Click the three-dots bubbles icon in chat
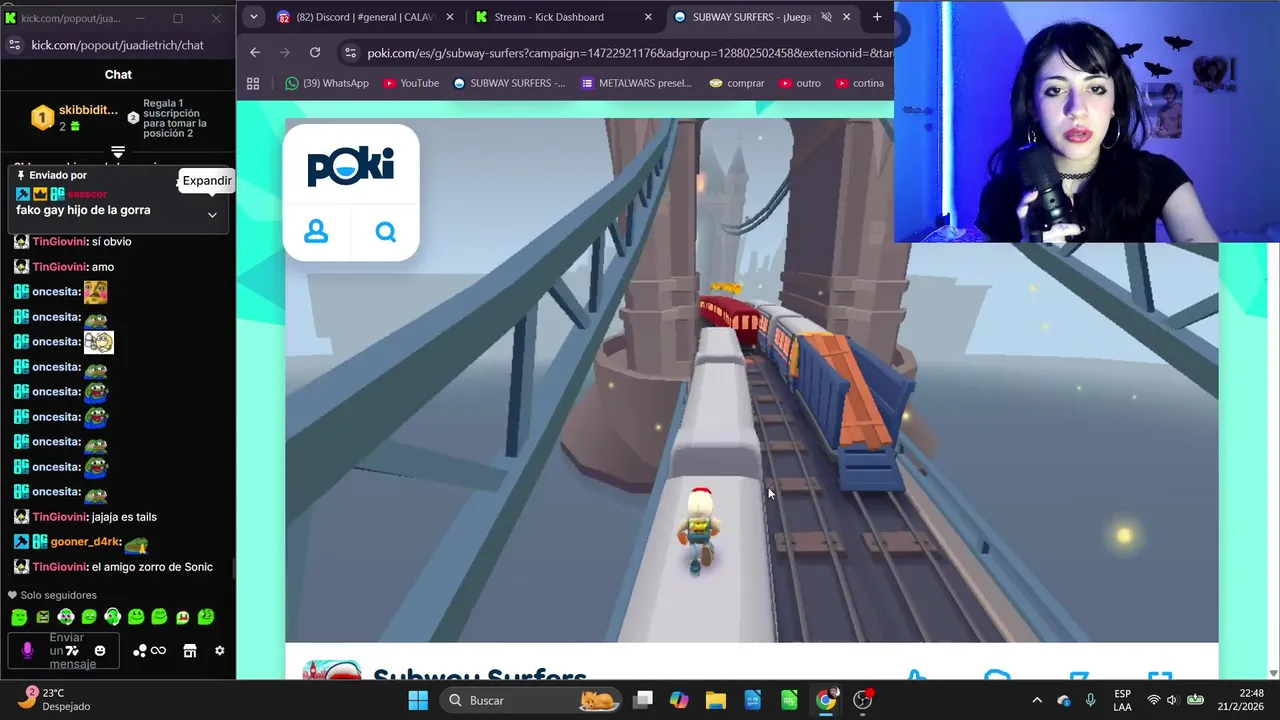 140,651
